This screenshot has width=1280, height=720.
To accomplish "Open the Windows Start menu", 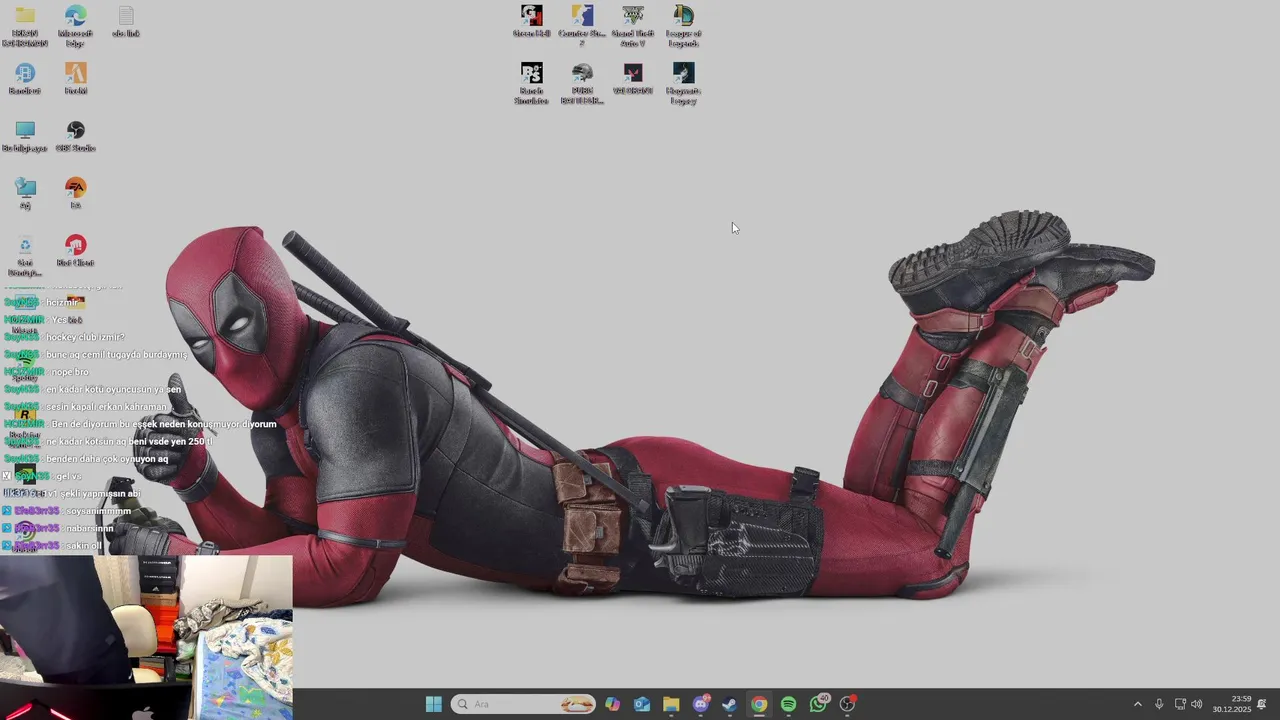I will pyautogui.click(x=433, y=704).
